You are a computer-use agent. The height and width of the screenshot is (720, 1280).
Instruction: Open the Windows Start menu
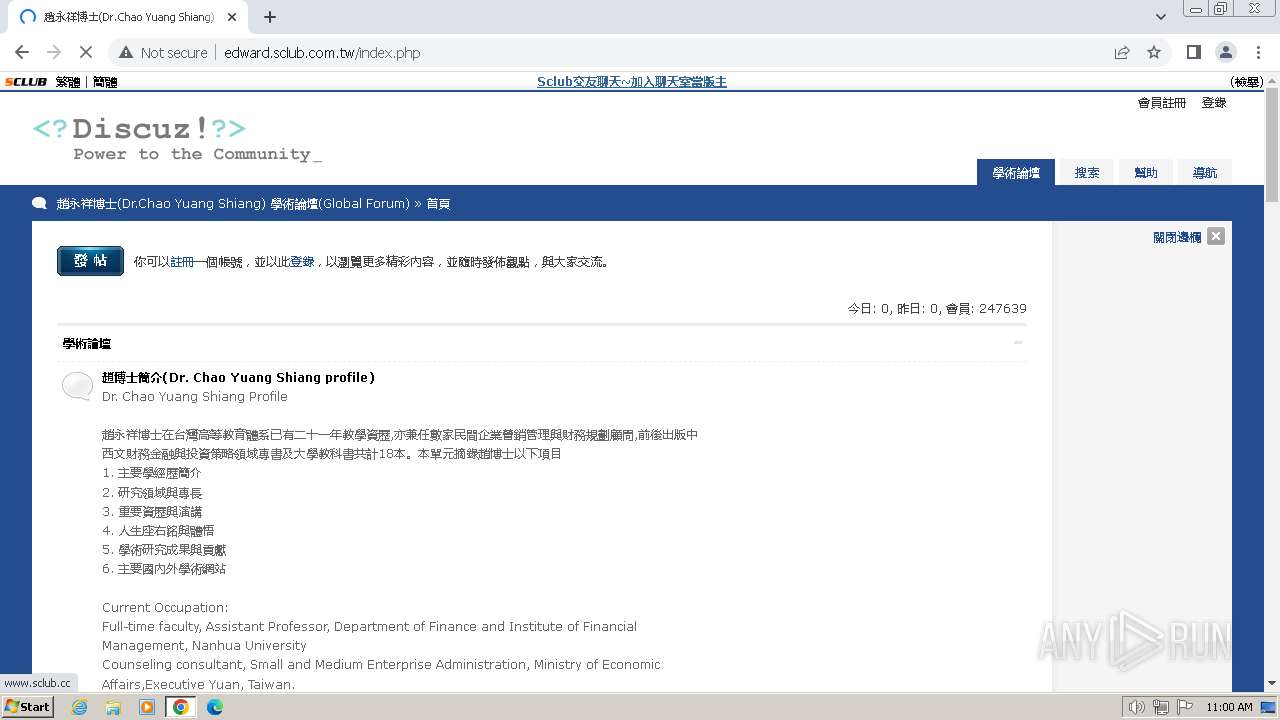(x=27, y=707)
